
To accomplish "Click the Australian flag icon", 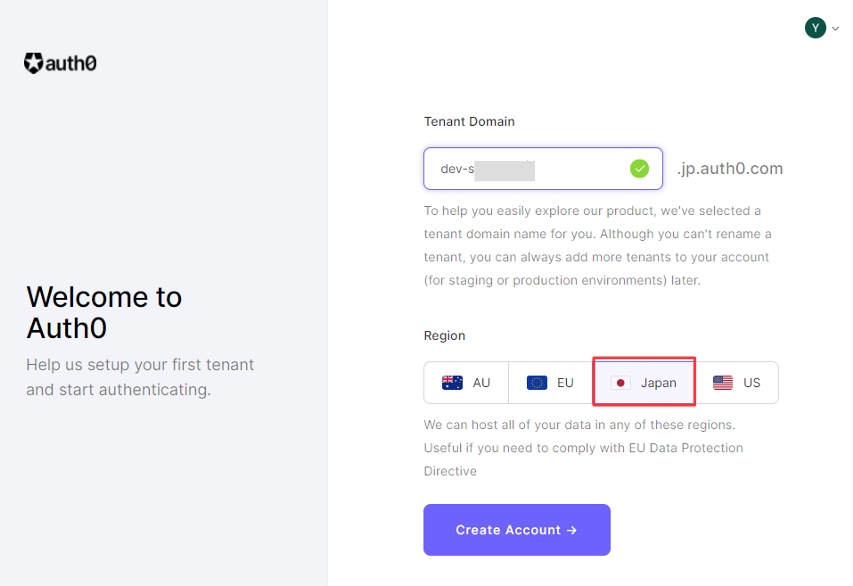I will pos(452,383).
